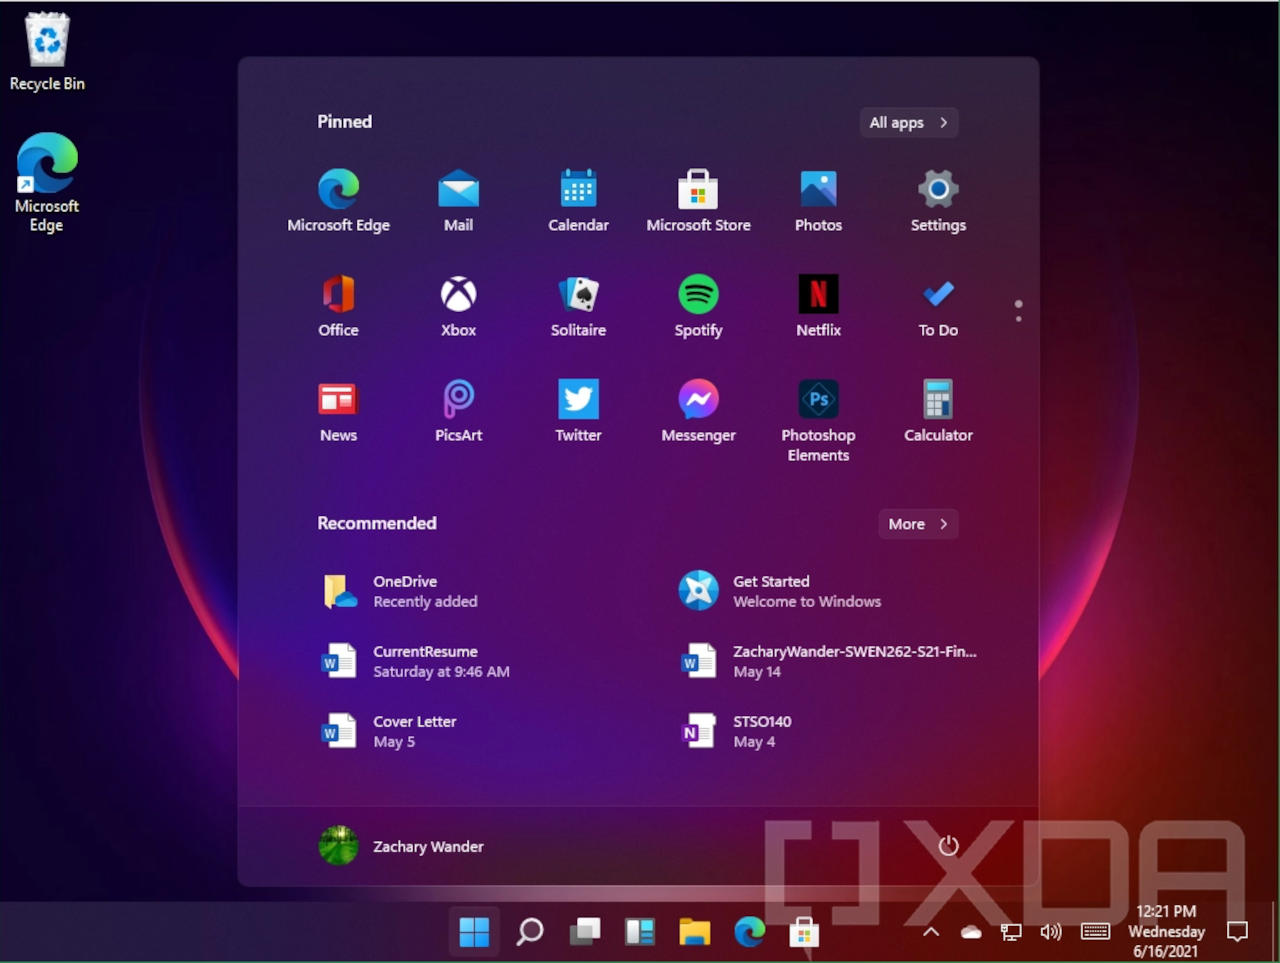Open the Calendar app
Screen dimensions: 1280x963
pyautogui.click(x=578, y=201)
